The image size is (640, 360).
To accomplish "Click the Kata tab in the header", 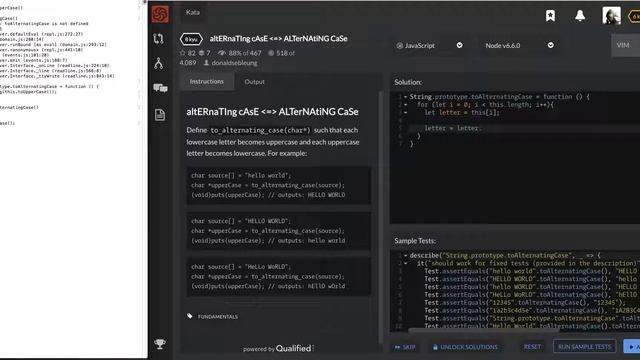I will [x=193, y=12].
